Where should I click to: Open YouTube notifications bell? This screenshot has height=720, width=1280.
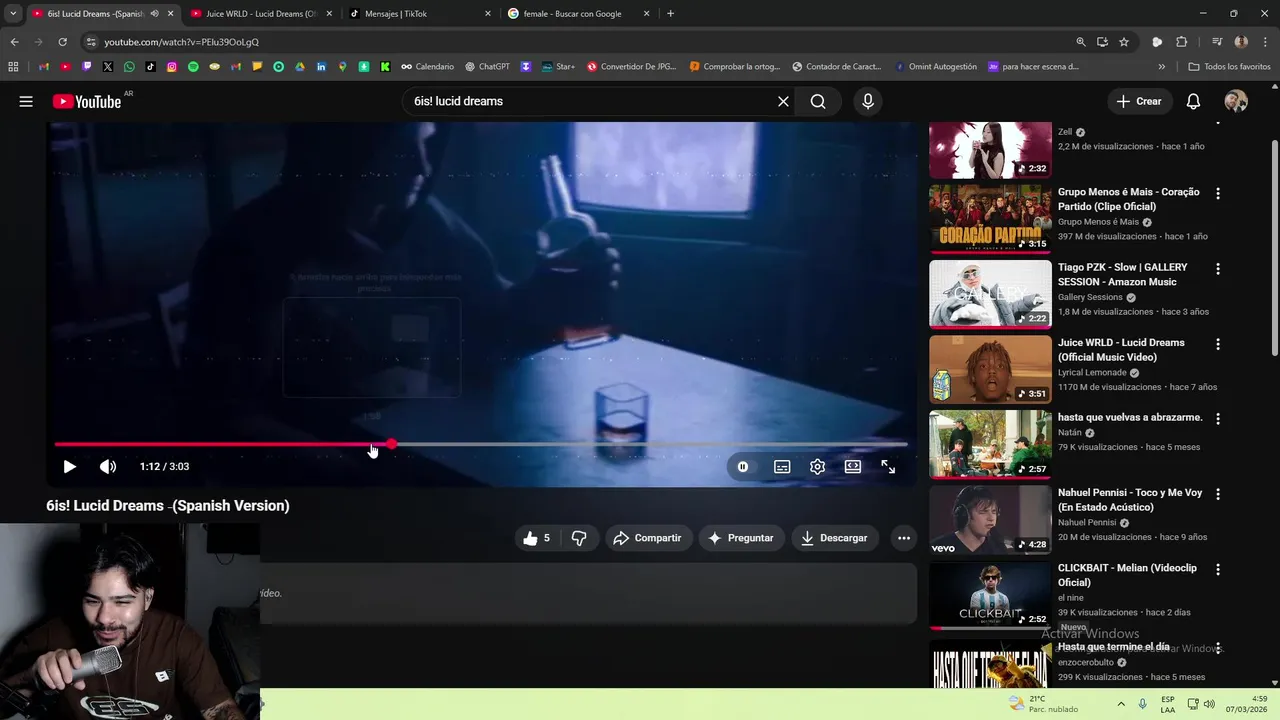pyautogui.click(x=1193, y=101)
